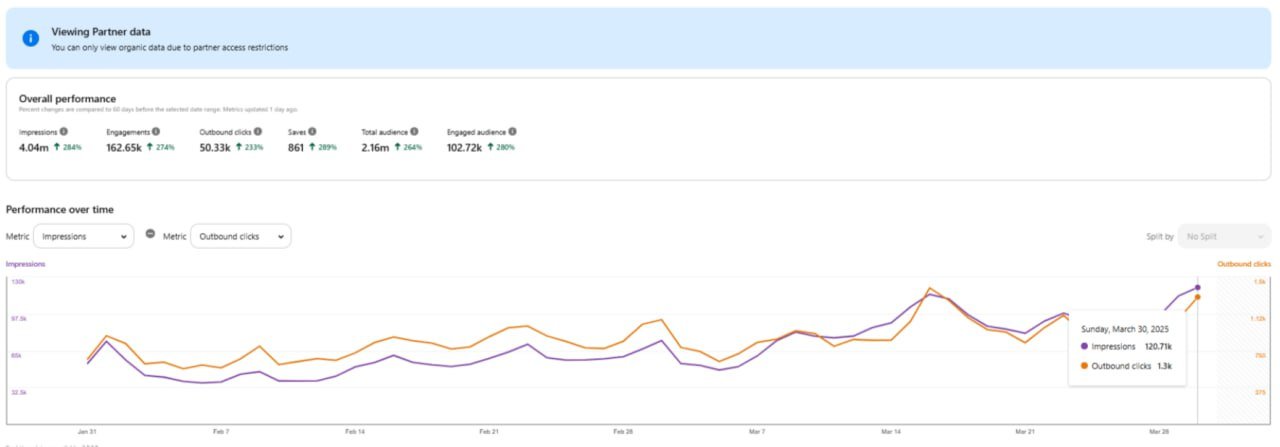Click the purple Impressions point on March 30
This screenshot has height=447, width=1280.
1197,288
